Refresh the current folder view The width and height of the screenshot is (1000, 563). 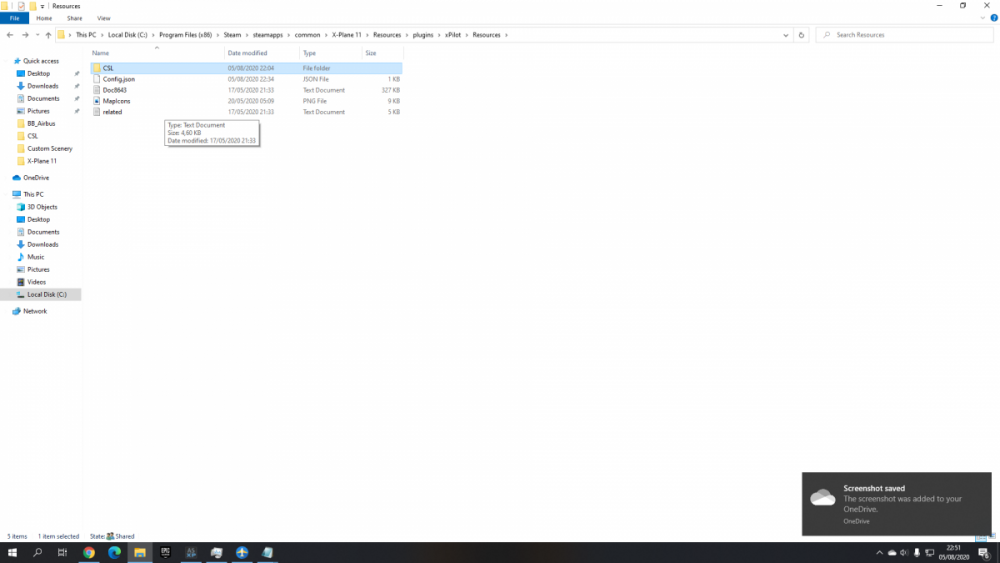tap(801, 35)
